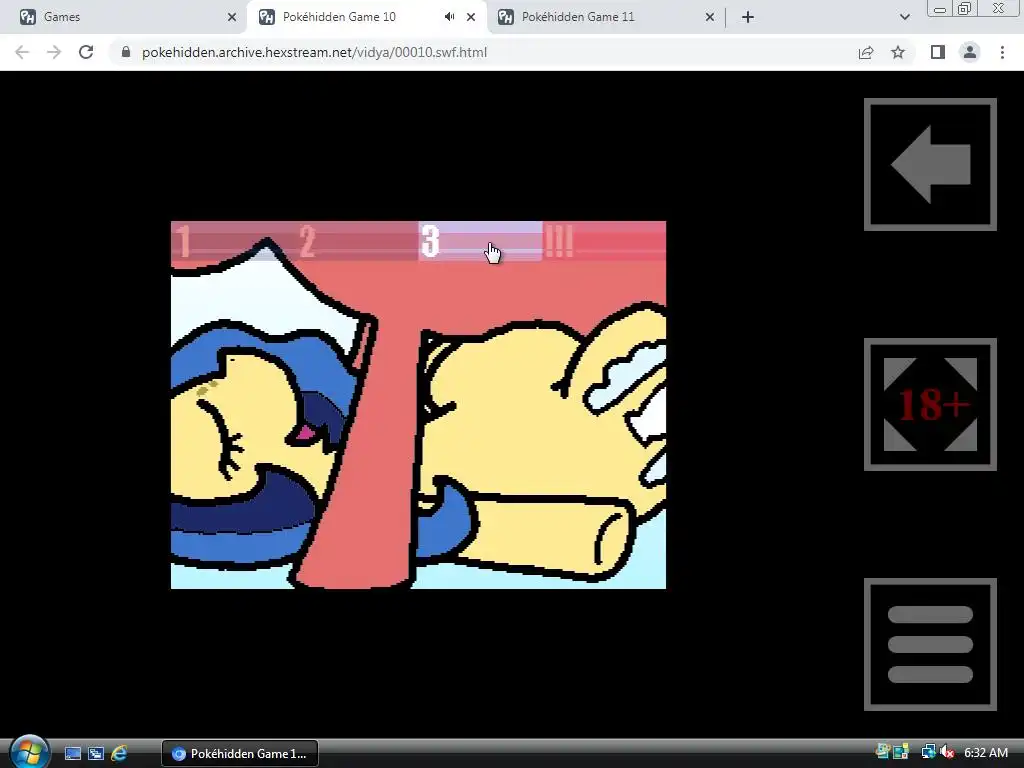The width and height of the screenshot is (1024, 768).
Task: Toggle the 18+ fullscreen button
Action: point(931,404)
